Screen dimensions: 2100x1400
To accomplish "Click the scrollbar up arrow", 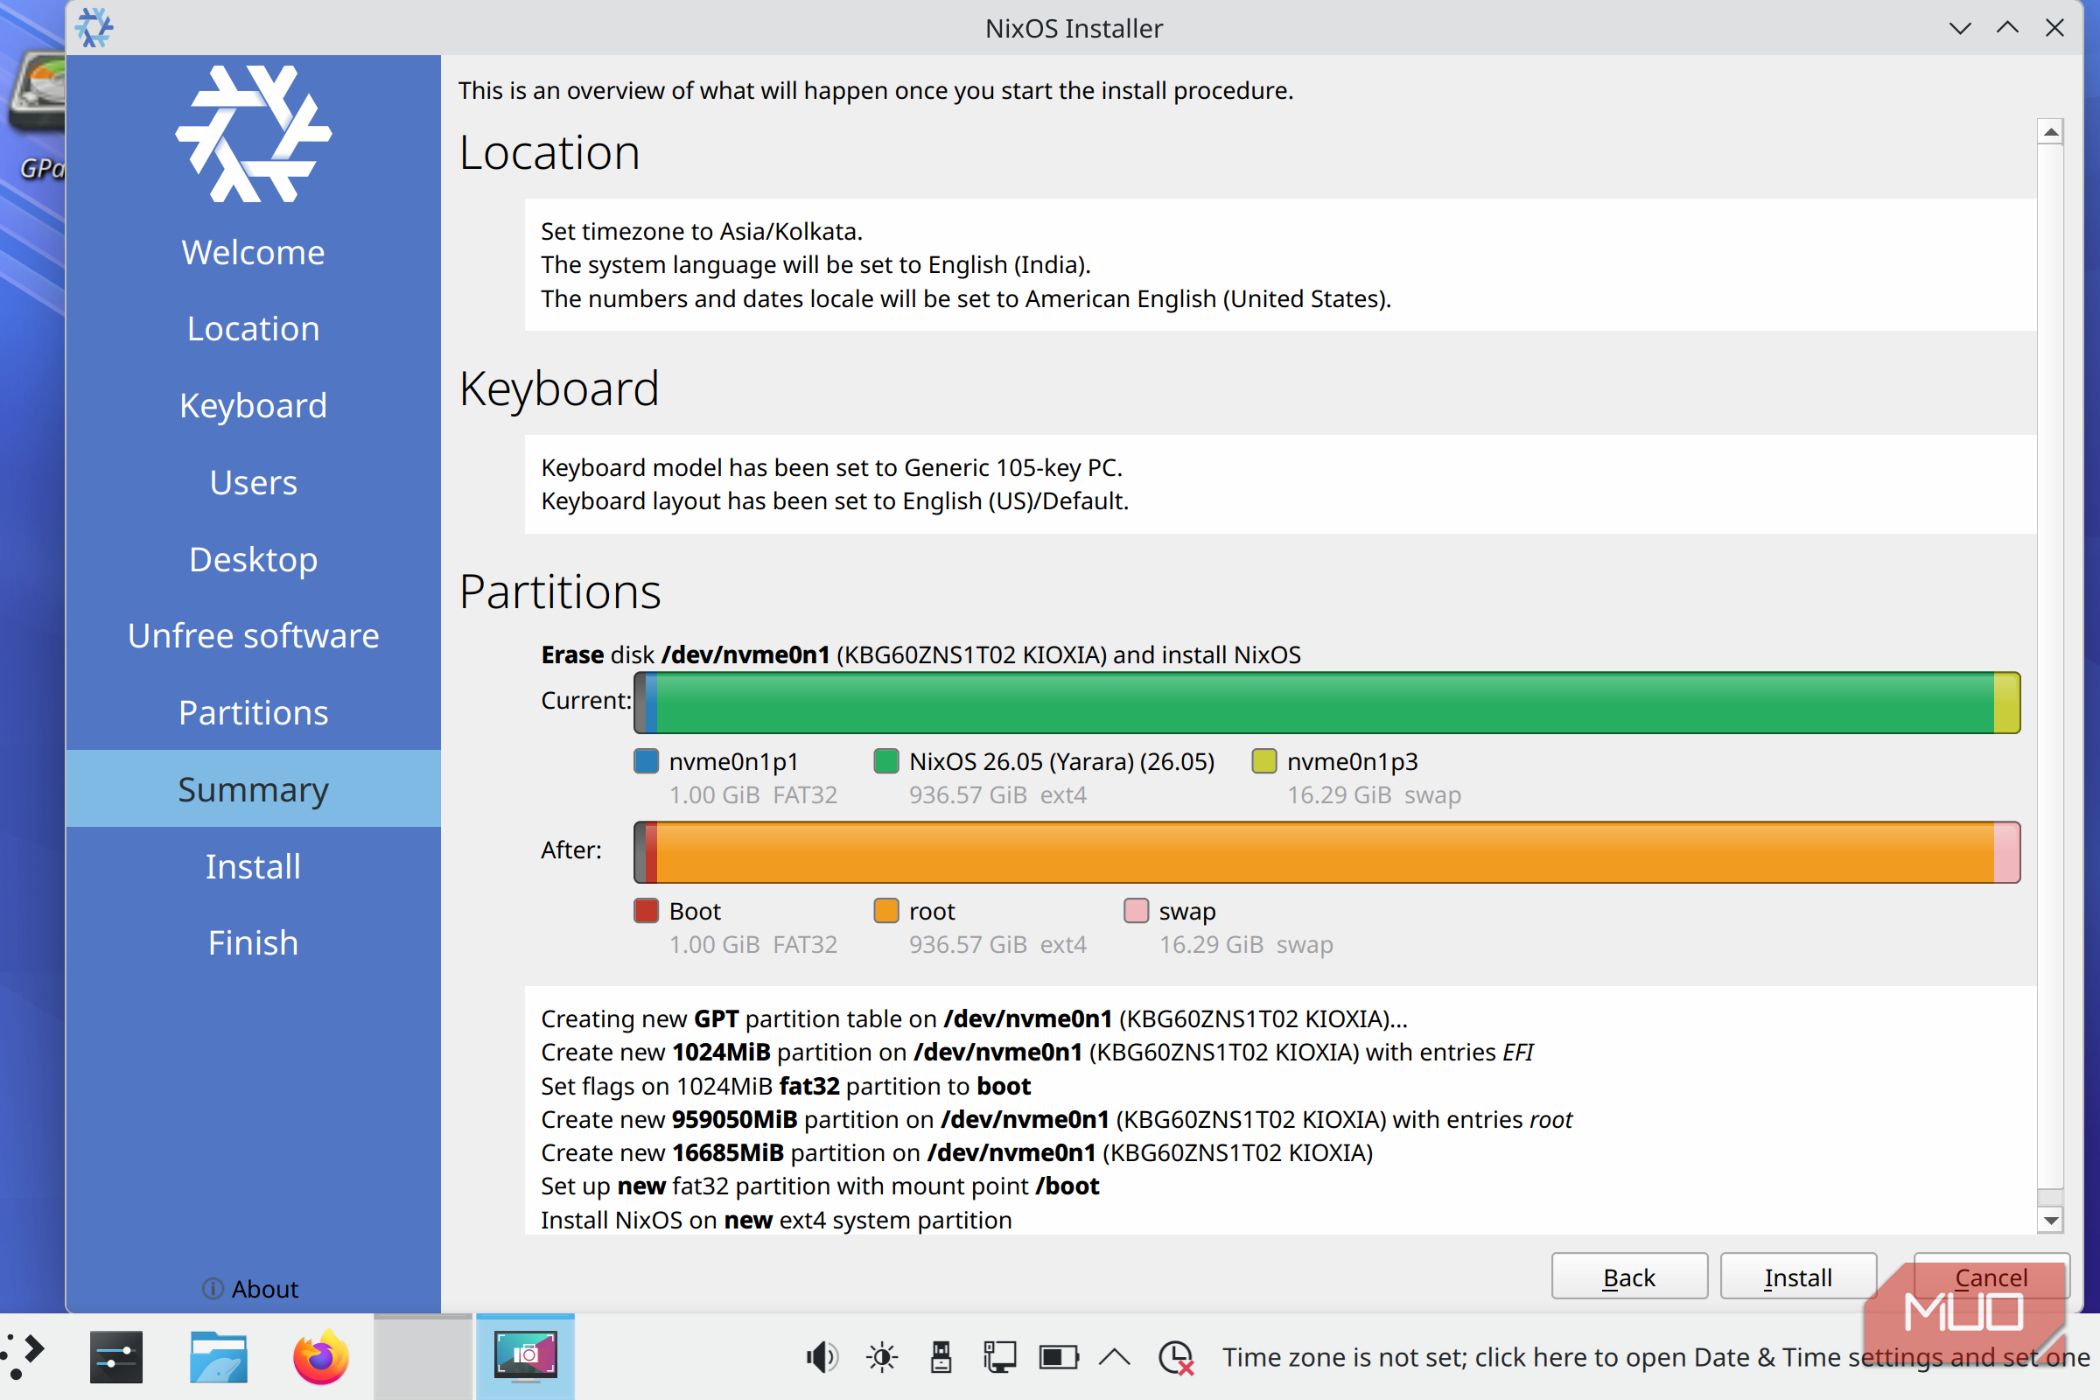I will point(2050,132).
